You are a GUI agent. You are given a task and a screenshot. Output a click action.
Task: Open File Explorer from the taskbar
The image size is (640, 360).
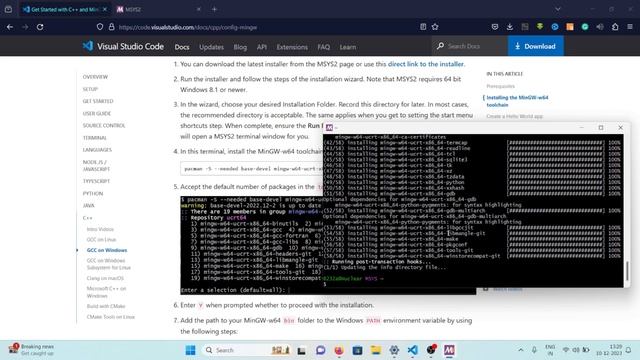[376, 350]
